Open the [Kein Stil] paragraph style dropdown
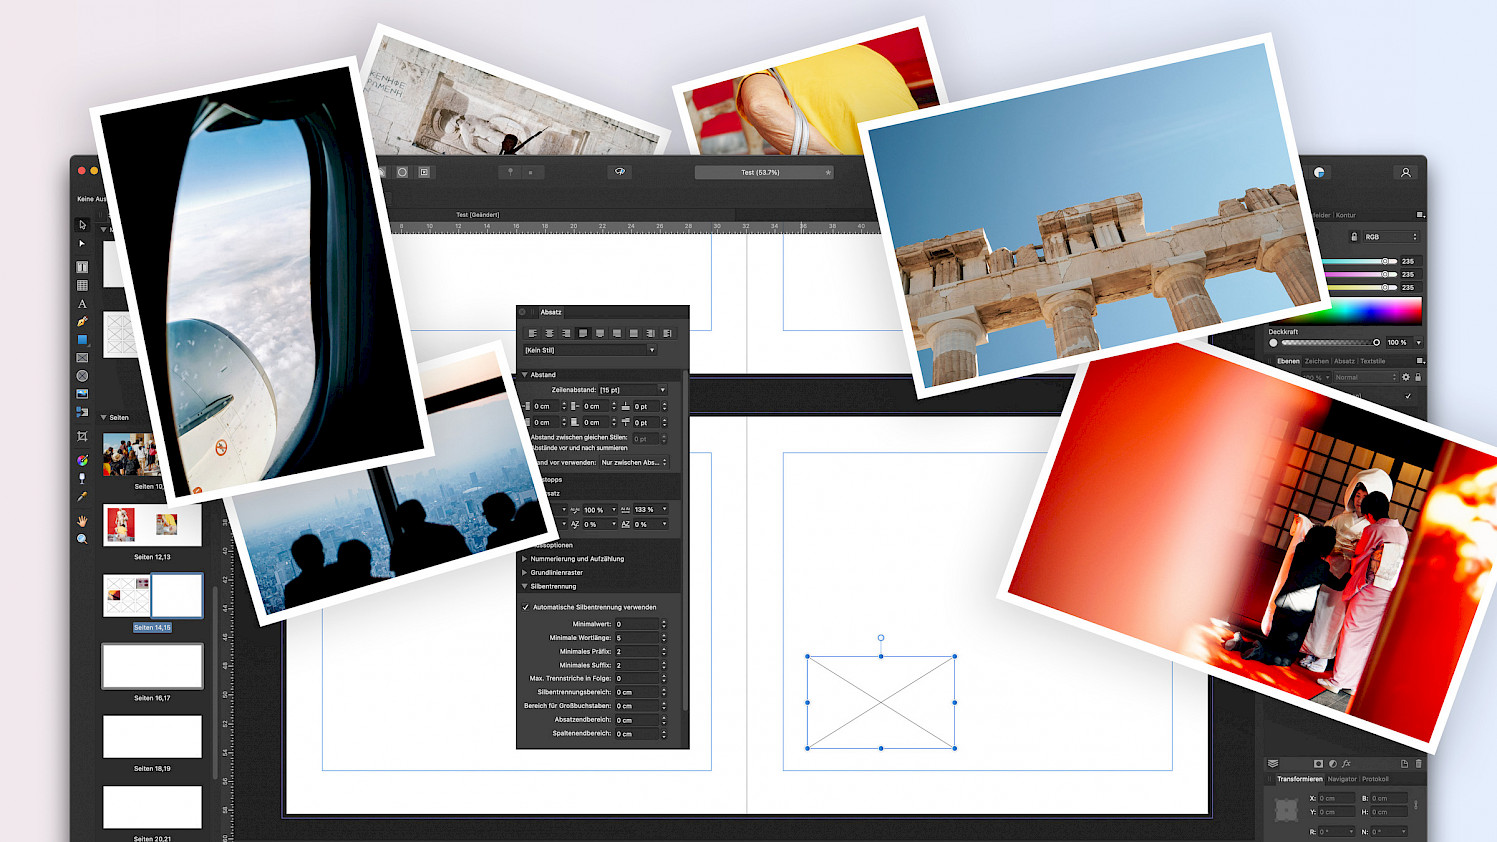1497x842 pixels. [x=590, y=350]
